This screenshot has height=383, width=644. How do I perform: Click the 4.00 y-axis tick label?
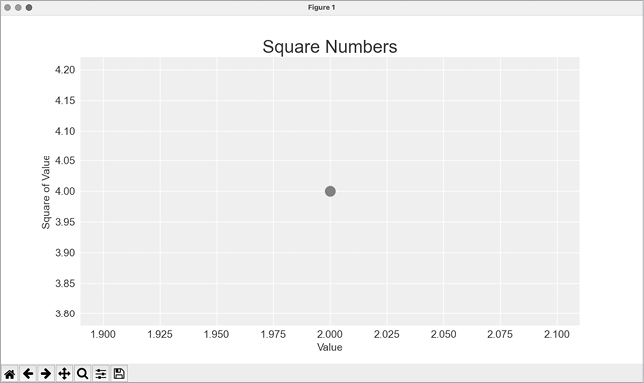(x=65, y=191)
